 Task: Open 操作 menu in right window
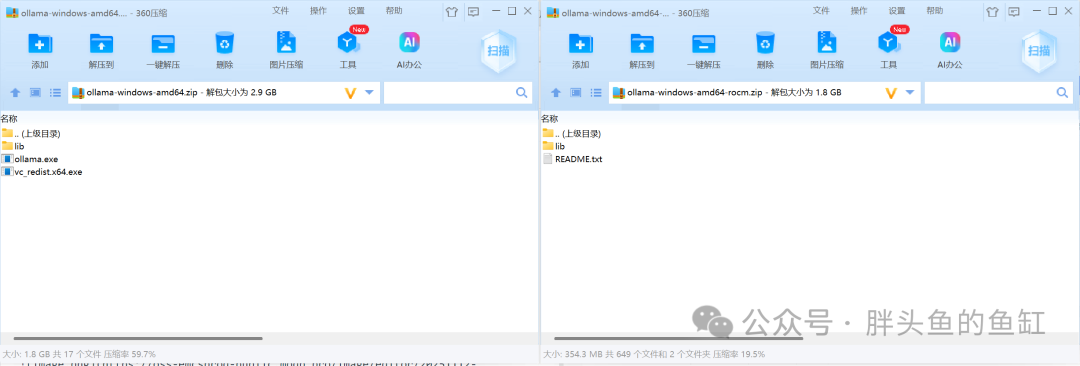(x=859, y=10)
